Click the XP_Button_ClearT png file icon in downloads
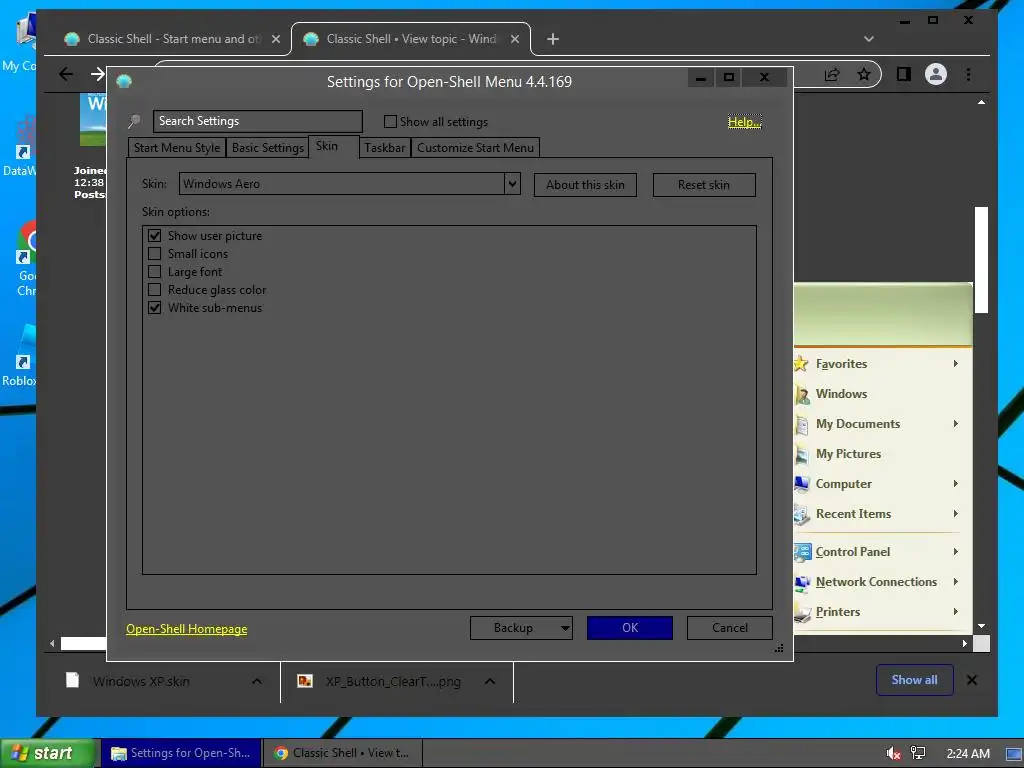Viewport: 1024px width, 768px height. pos(304,681)
